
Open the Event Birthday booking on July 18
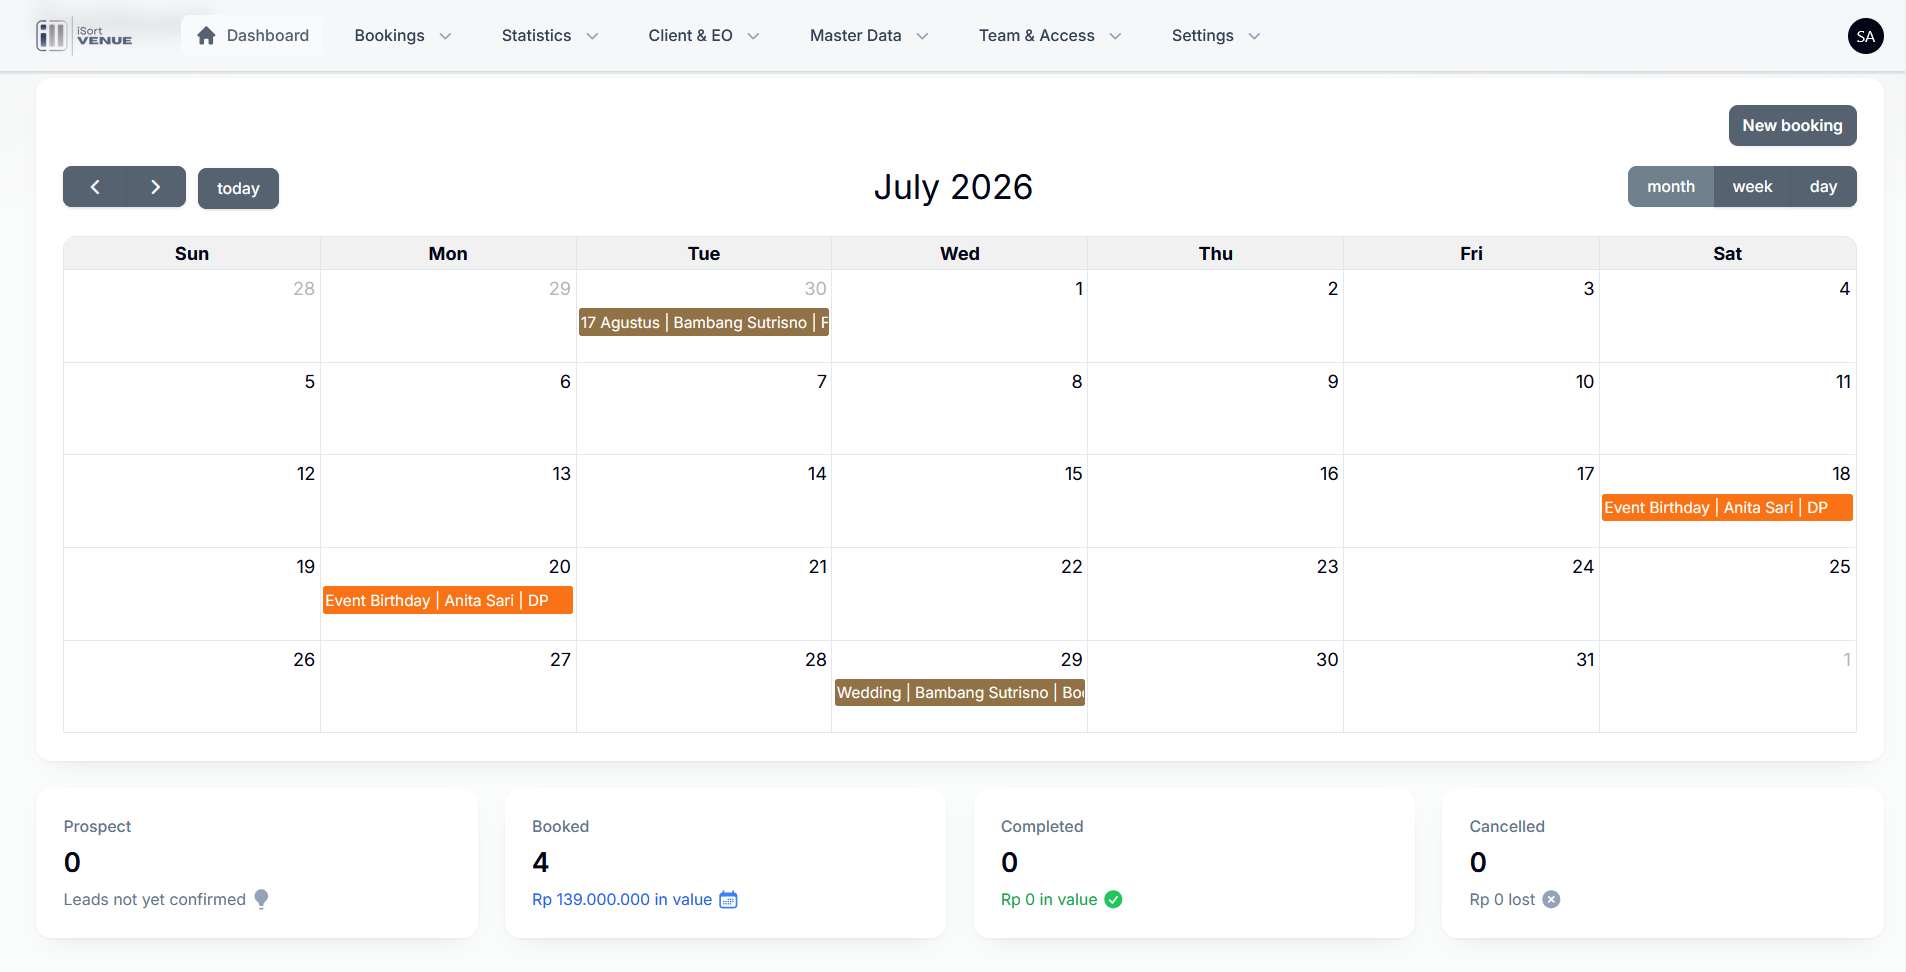1727,508
